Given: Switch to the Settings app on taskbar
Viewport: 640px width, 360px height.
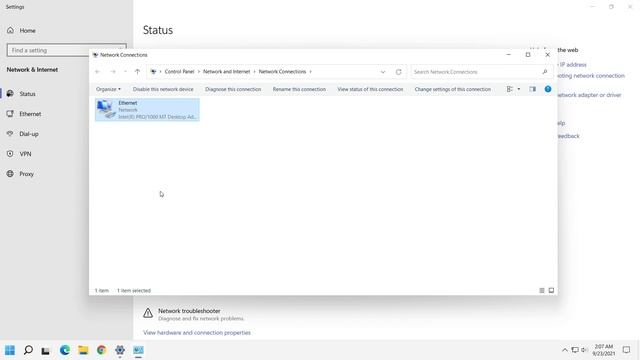Looking at the screenshot, I should click(120, 350).
